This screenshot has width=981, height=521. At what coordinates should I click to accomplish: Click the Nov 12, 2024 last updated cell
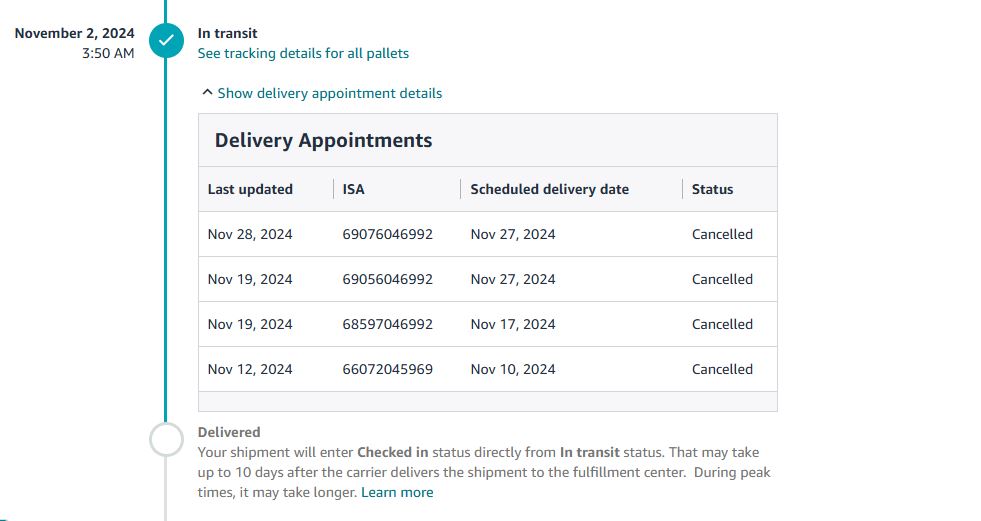pos(250,369)
